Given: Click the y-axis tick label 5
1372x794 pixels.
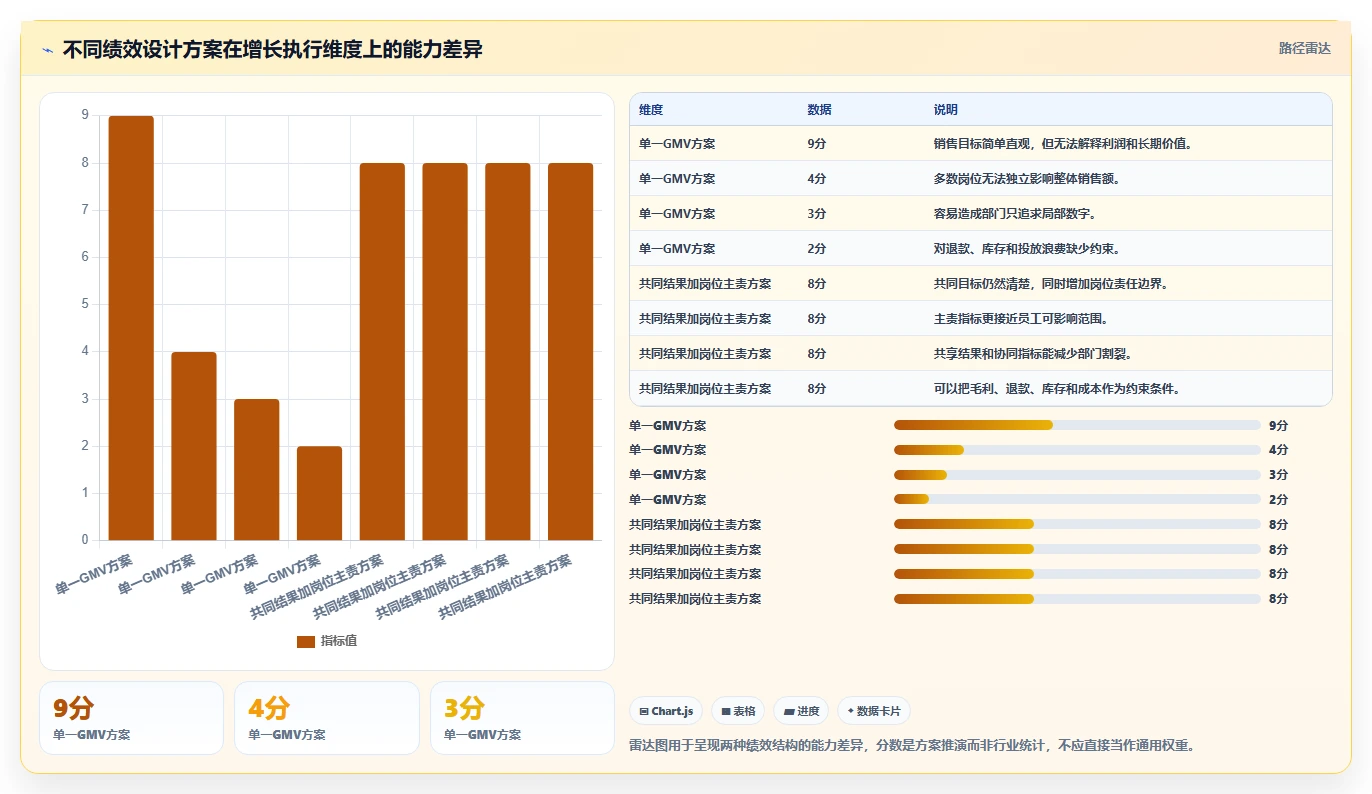Looking at the screenshot, I should click(85, 304).
